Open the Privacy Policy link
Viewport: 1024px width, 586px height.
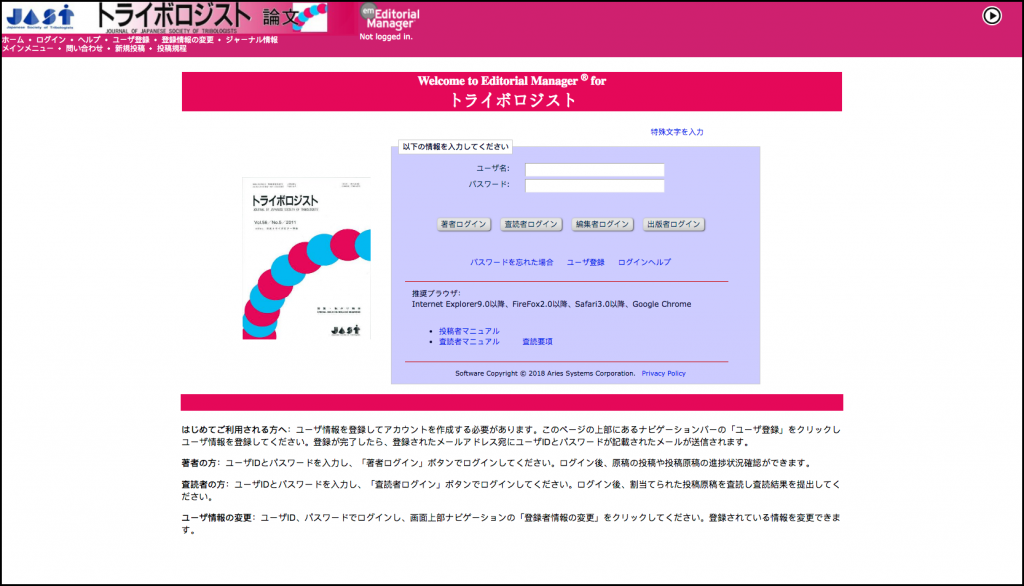pyautogui.click(x=664, y=374)
